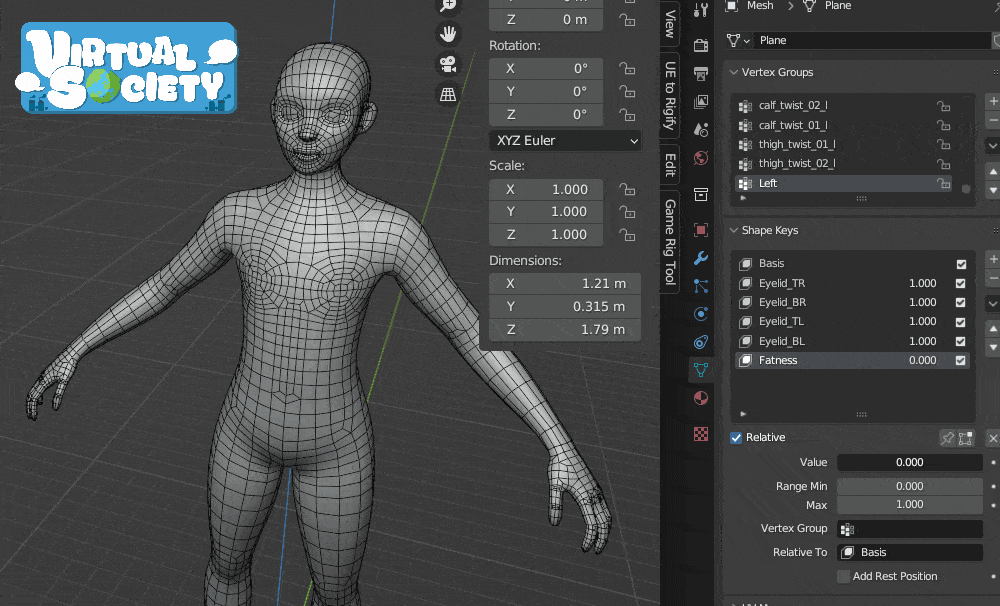Open the Material sphere properties tab
The image size is (1000, 606).
[x=701, y=399]
